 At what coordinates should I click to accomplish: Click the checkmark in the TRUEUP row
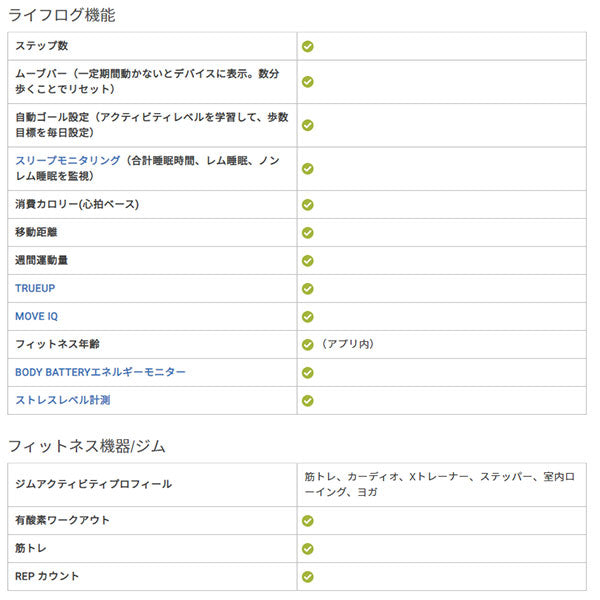308,288
